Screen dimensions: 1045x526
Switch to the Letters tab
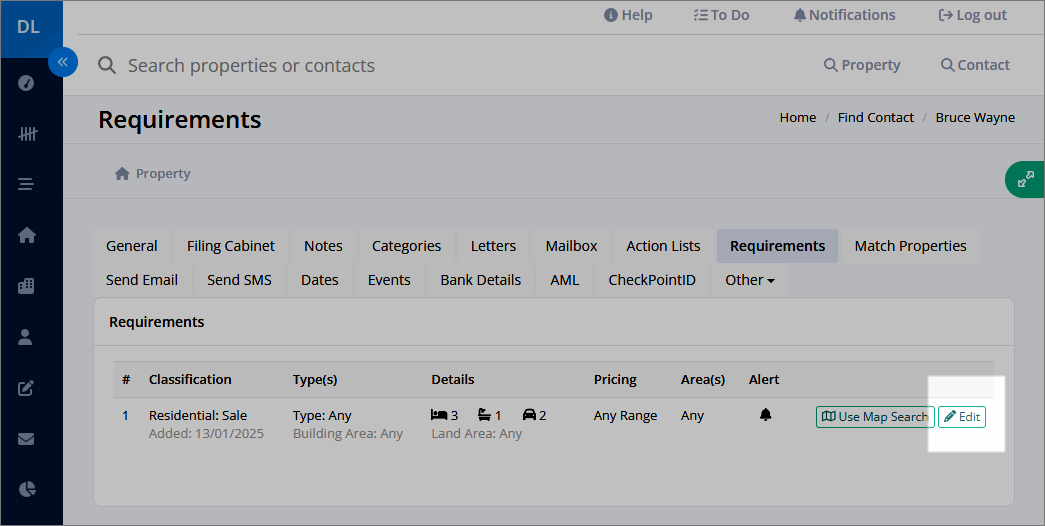tap(493, 246)
